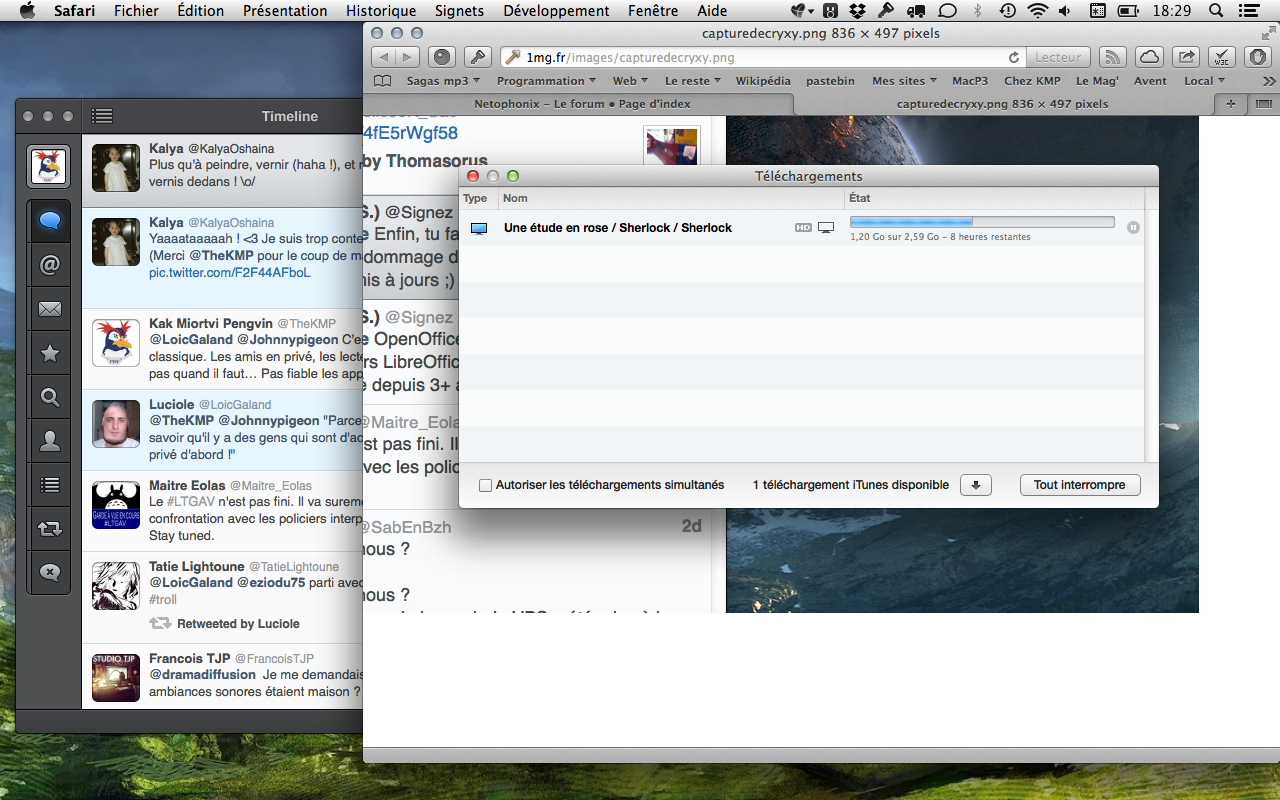This screenshot has height=800, width=1280.
Task: Enable Autoriser les téléchargements simultanés
Action: (486, 485)
